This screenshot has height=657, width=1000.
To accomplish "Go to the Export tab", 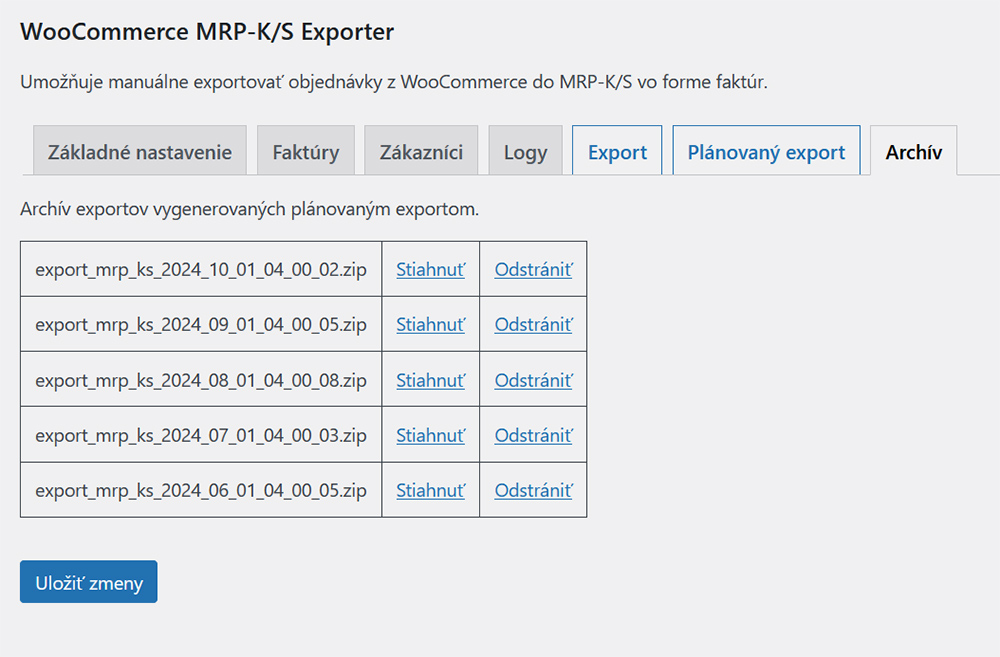I will click(617, 151).
